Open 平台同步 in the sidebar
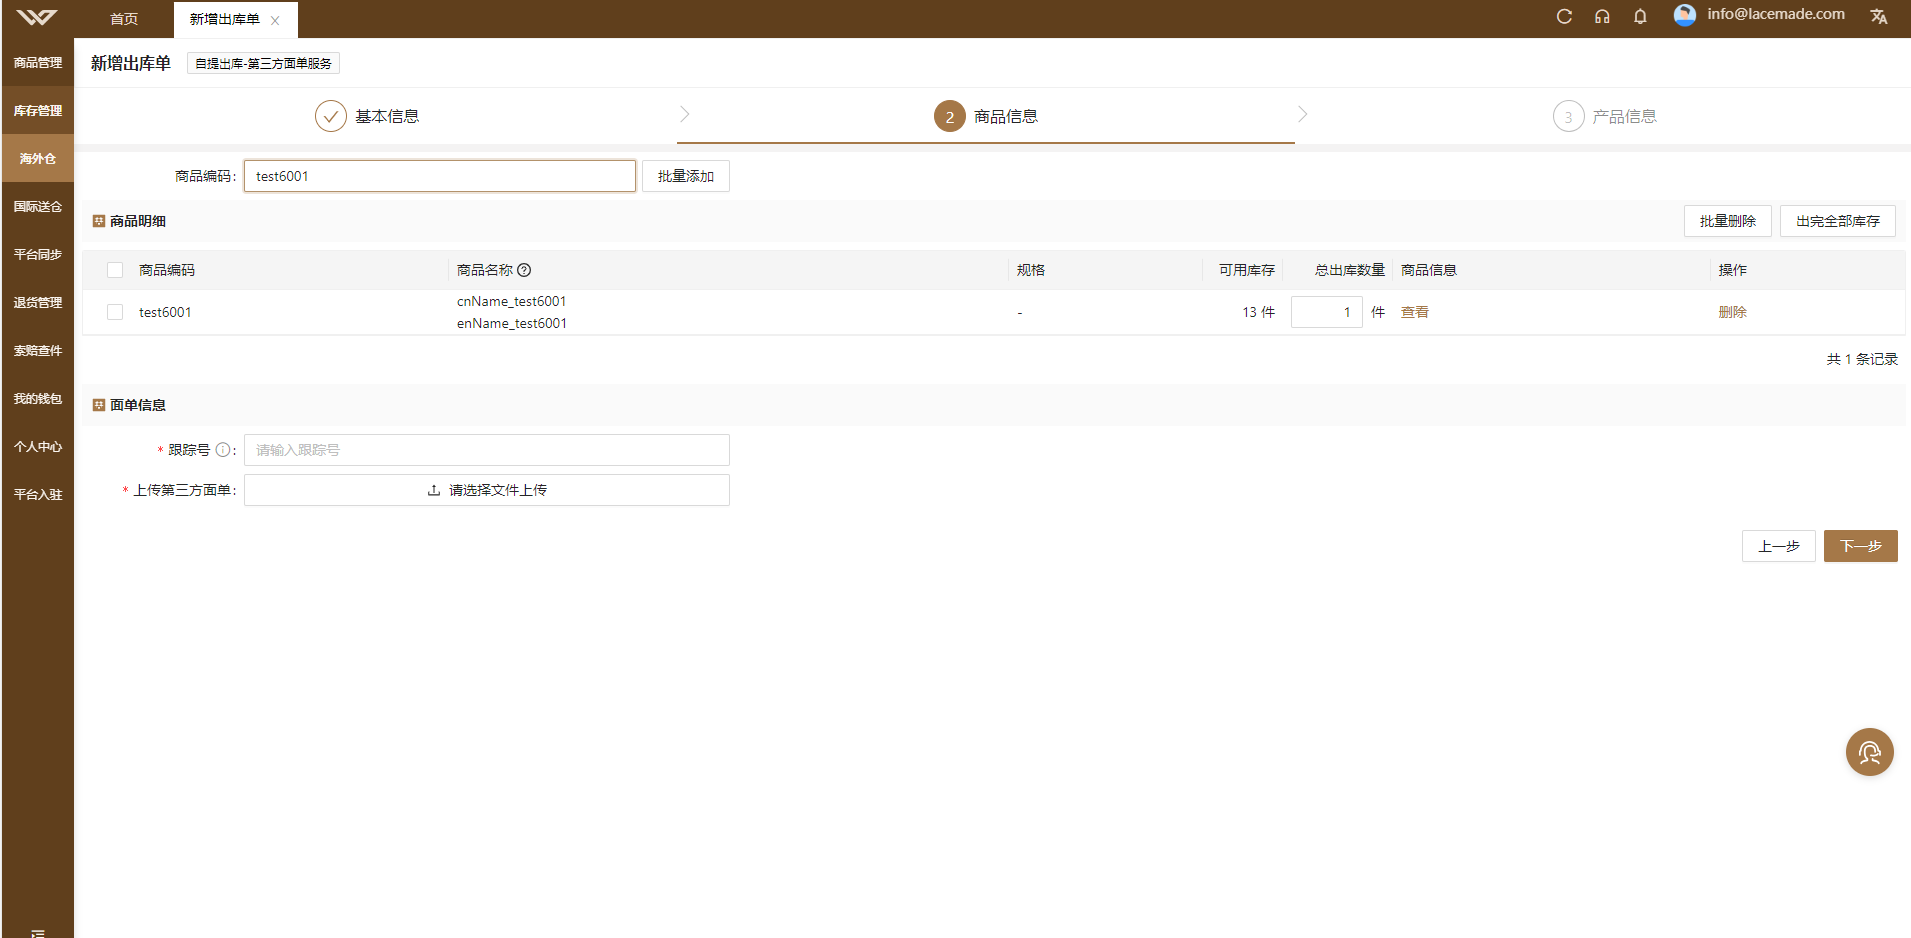The width and height of the screenshot is (1911, 938). pyautogui.click(x=38, y=254)
